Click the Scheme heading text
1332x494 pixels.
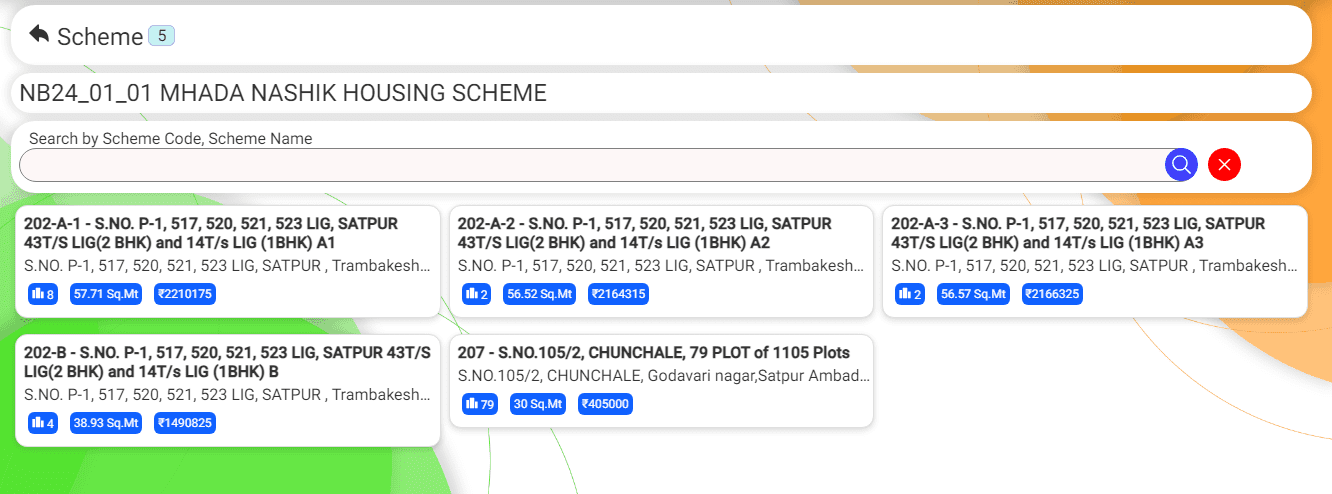click(100, 37)
